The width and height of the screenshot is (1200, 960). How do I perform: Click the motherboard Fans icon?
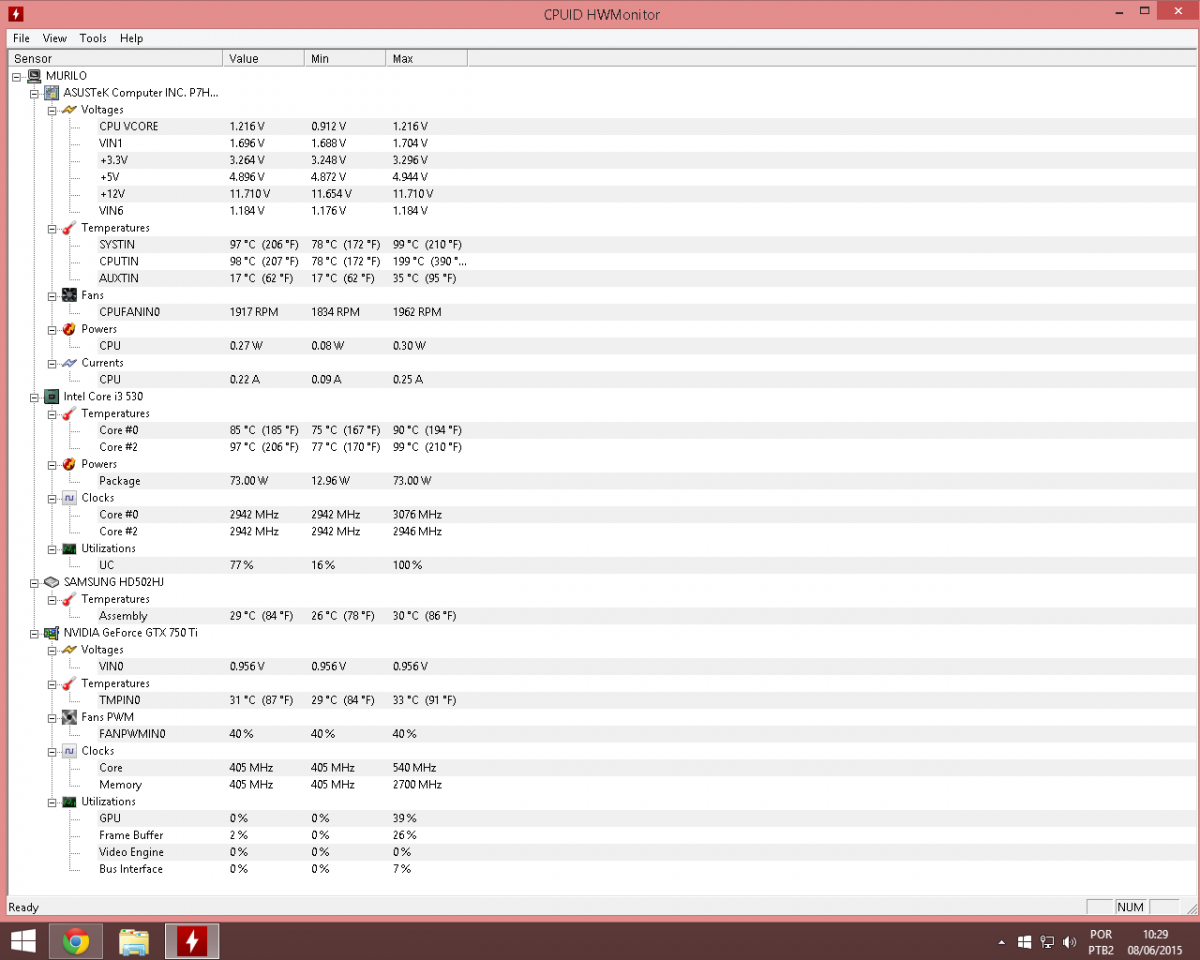69,295
